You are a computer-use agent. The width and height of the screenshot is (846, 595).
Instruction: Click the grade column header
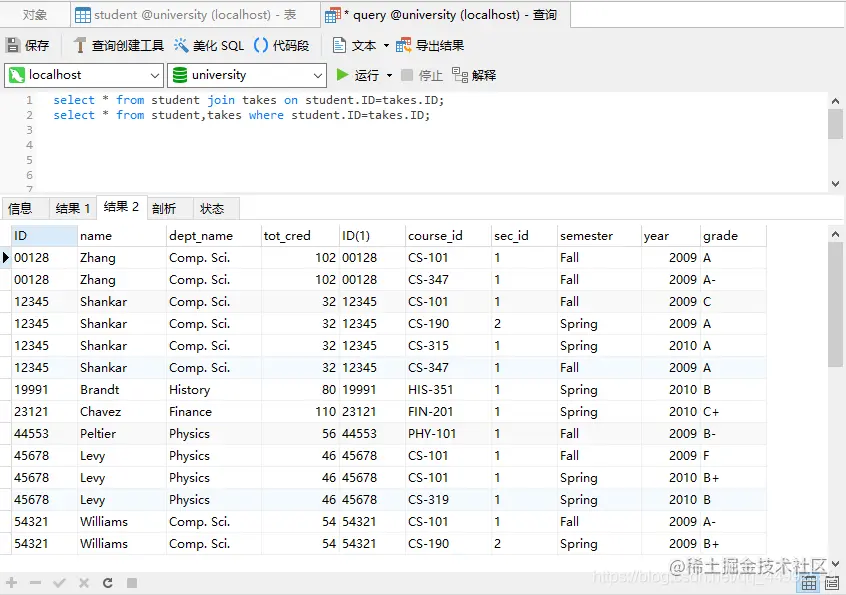pyautogui.click(x=733, y=236)
